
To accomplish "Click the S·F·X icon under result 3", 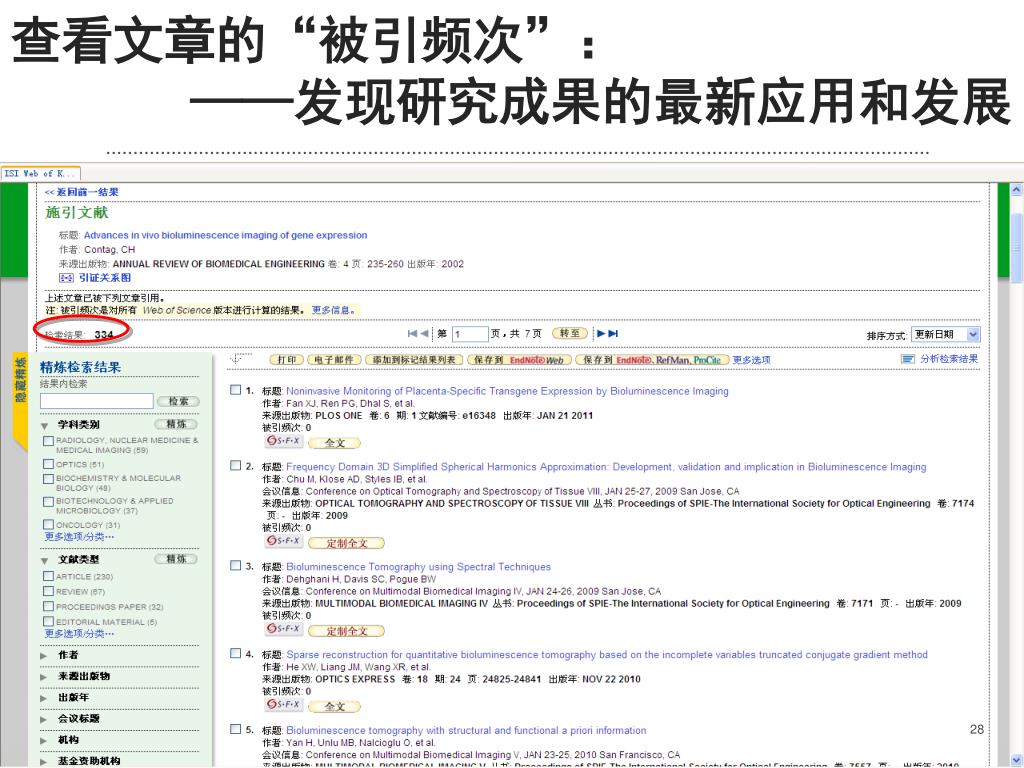I will click(283, 630).
